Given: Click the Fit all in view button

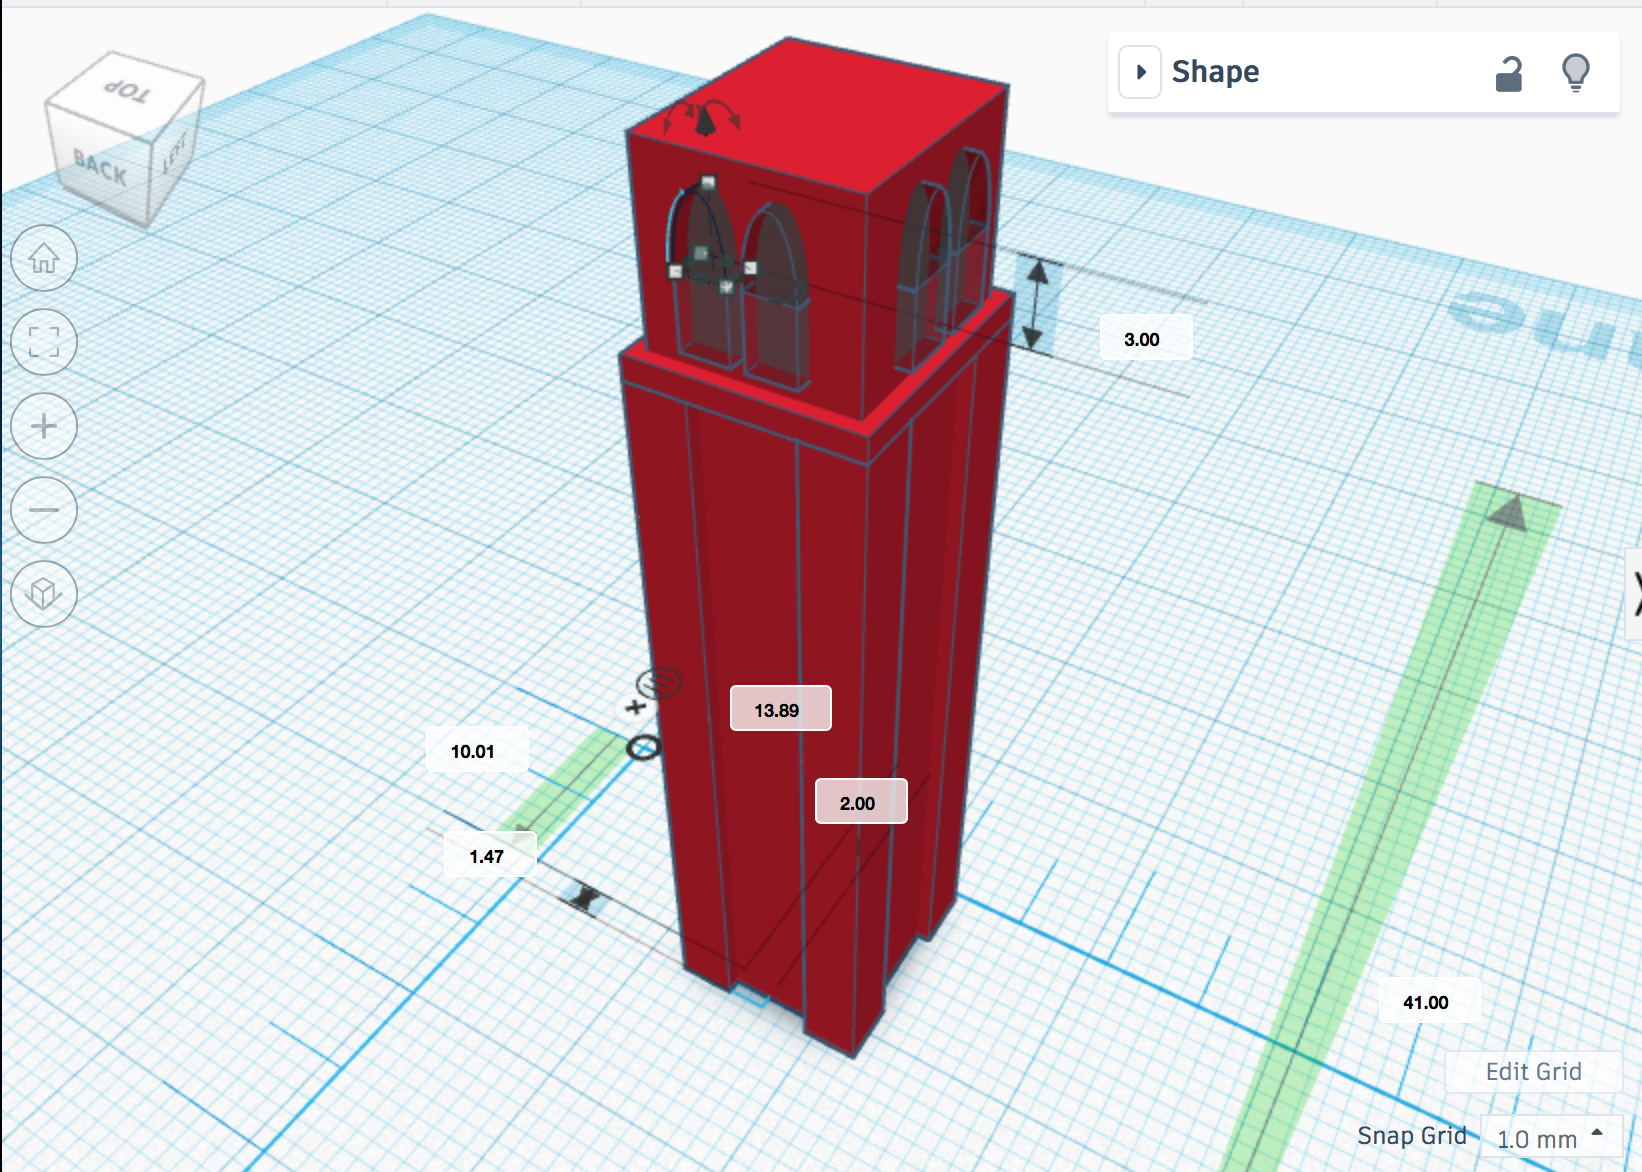Looking at the screenshot, I should click(x=44, y=342).
